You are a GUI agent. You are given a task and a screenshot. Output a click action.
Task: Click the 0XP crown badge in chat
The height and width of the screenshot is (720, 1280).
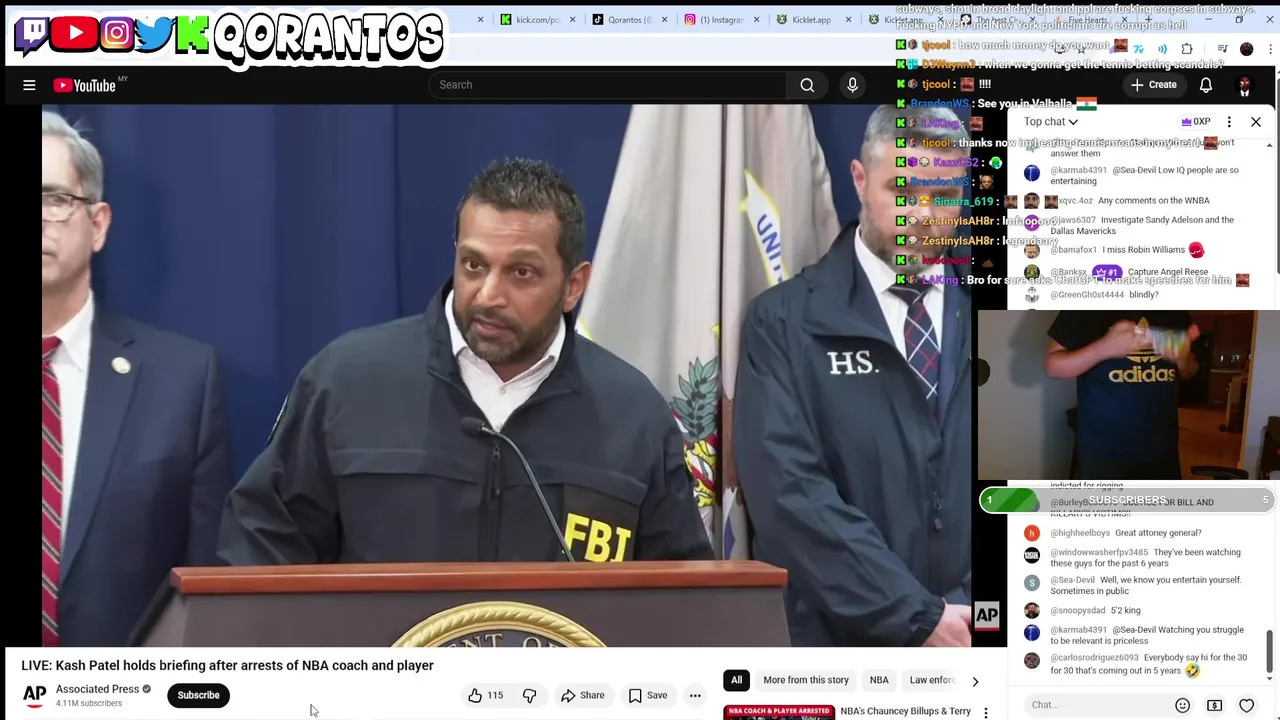coord(1196,122)
